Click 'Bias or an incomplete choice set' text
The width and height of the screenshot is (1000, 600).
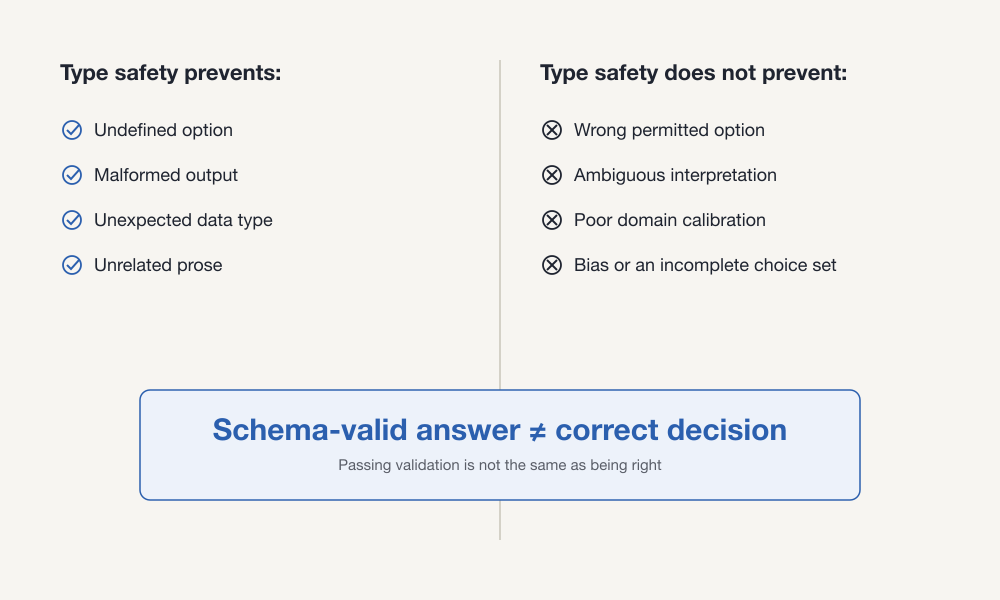point(705,265)
